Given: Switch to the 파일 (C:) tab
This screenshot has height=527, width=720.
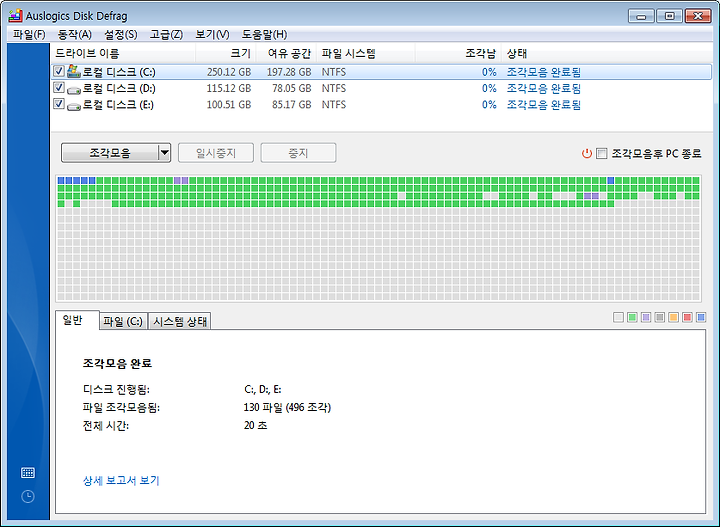Looking at the screenshot, I should 123,321.
